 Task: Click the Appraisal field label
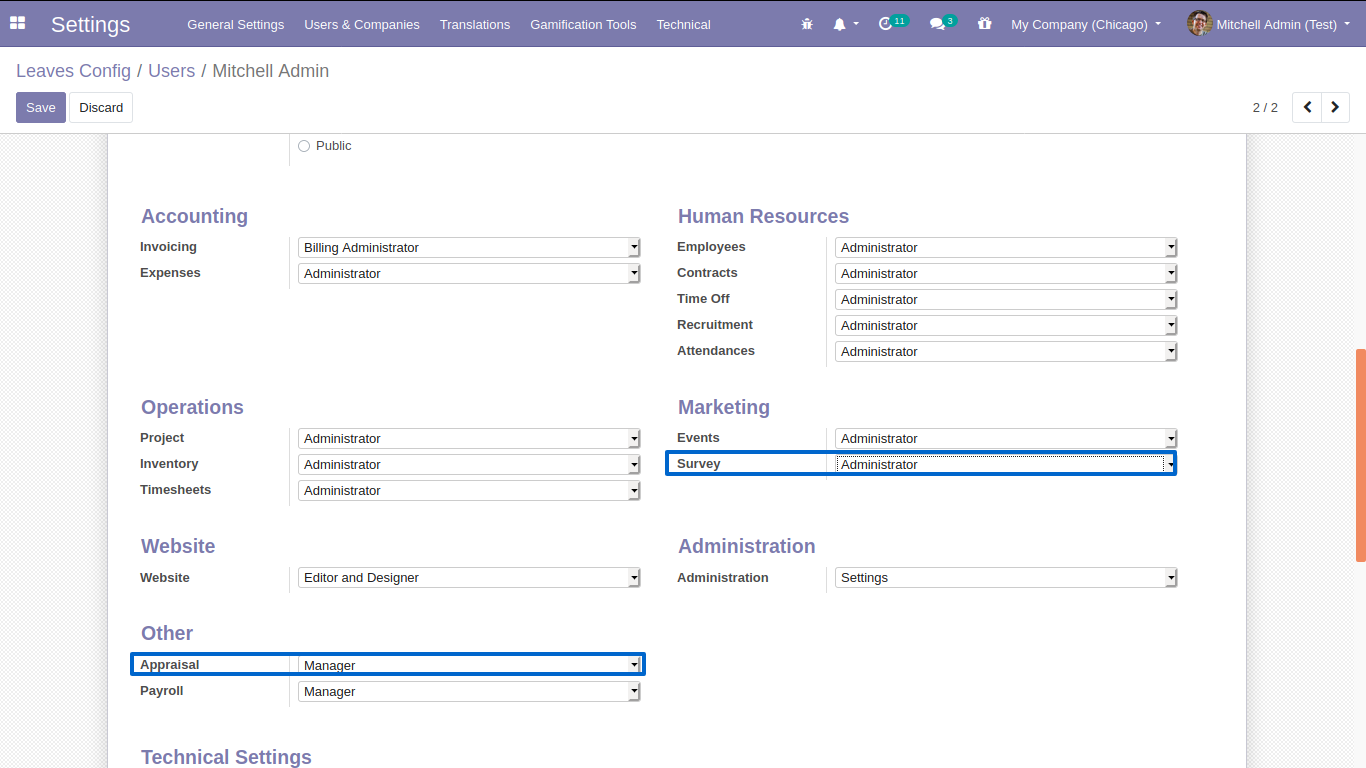(x=169, y=665)
